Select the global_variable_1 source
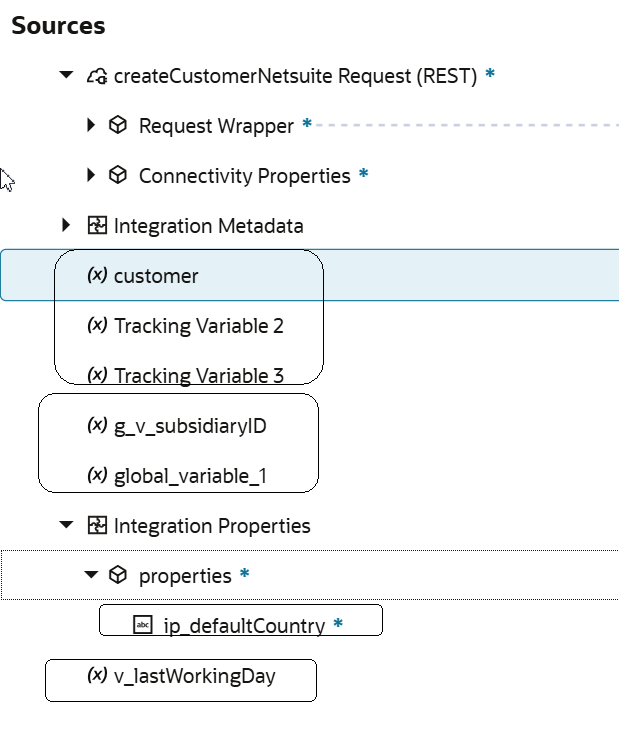The image size is (619, 732). coord(190,476)
